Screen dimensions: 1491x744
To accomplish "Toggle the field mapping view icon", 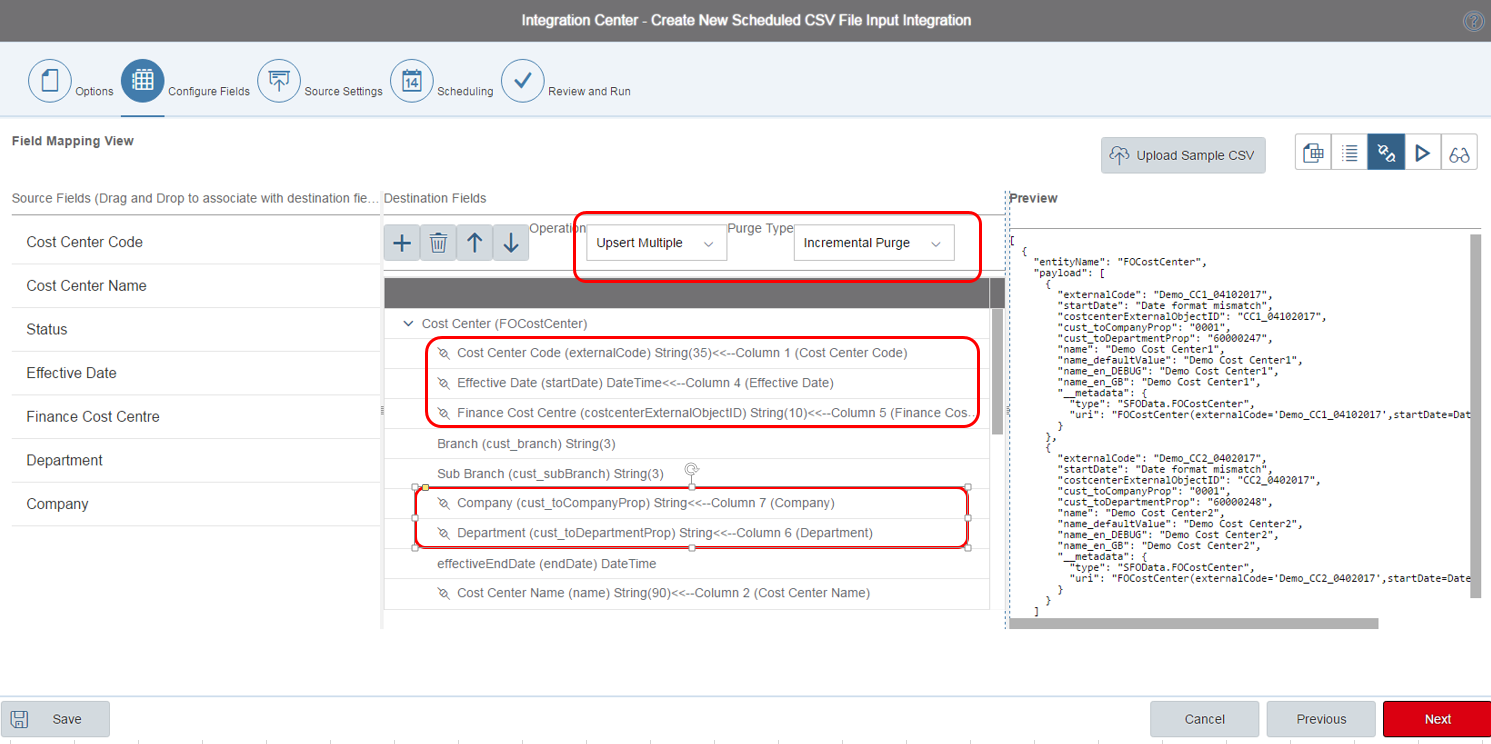I will [1386, 152].
